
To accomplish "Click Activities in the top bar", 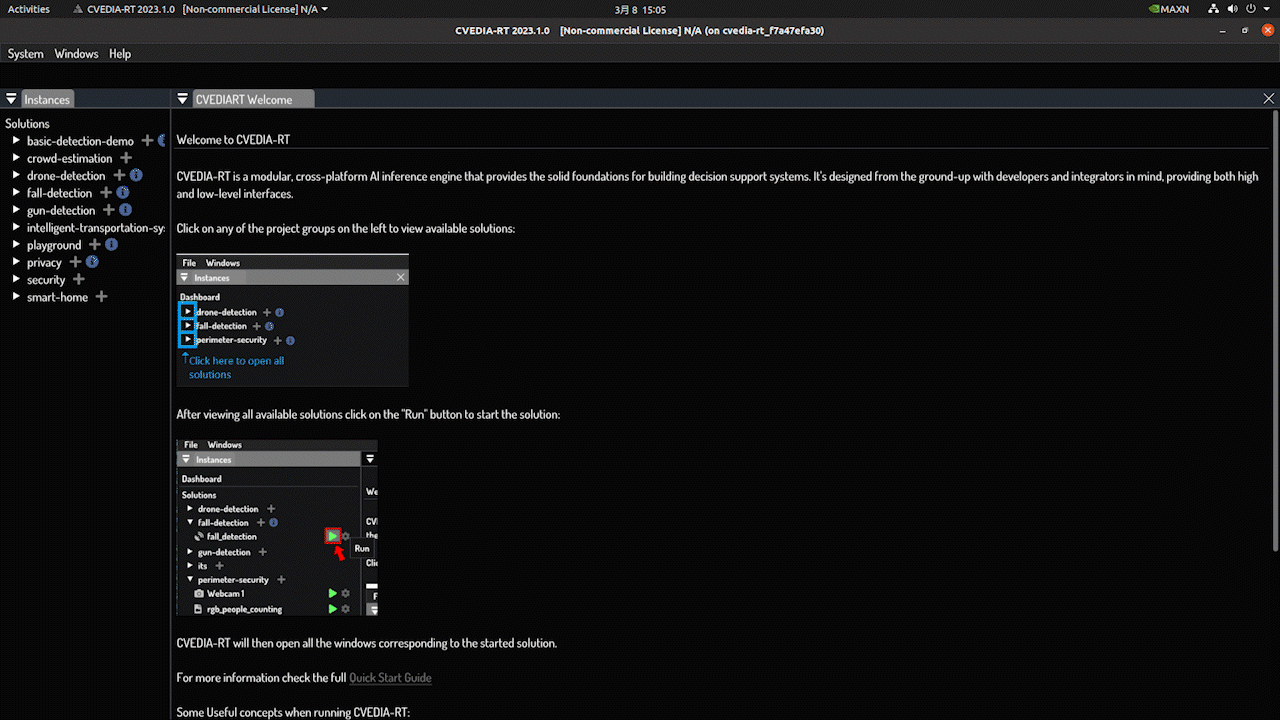I will point(28,9).
